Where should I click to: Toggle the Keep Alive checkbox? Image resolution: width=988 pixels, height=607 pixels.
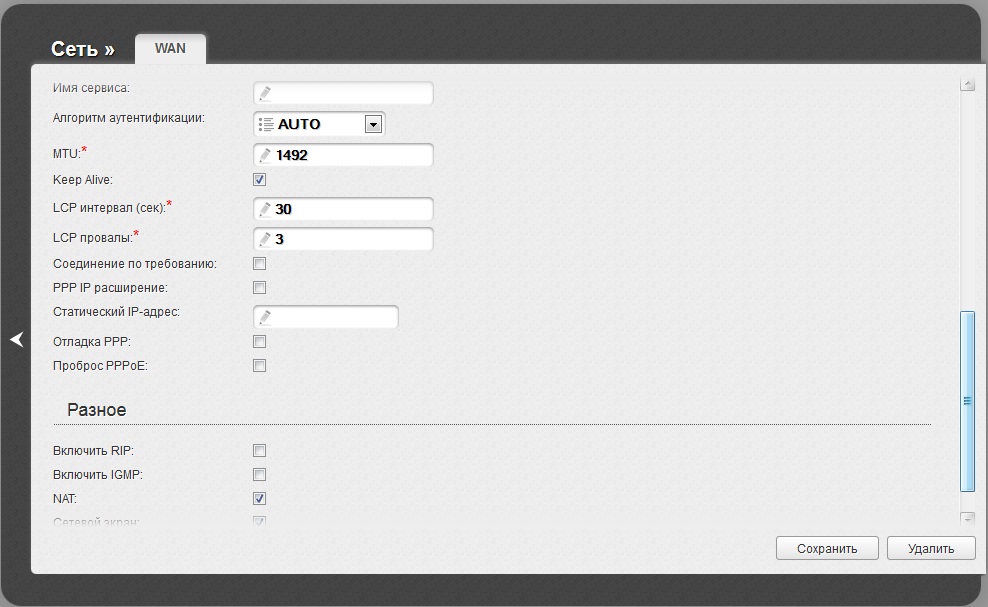click(260, 180)
